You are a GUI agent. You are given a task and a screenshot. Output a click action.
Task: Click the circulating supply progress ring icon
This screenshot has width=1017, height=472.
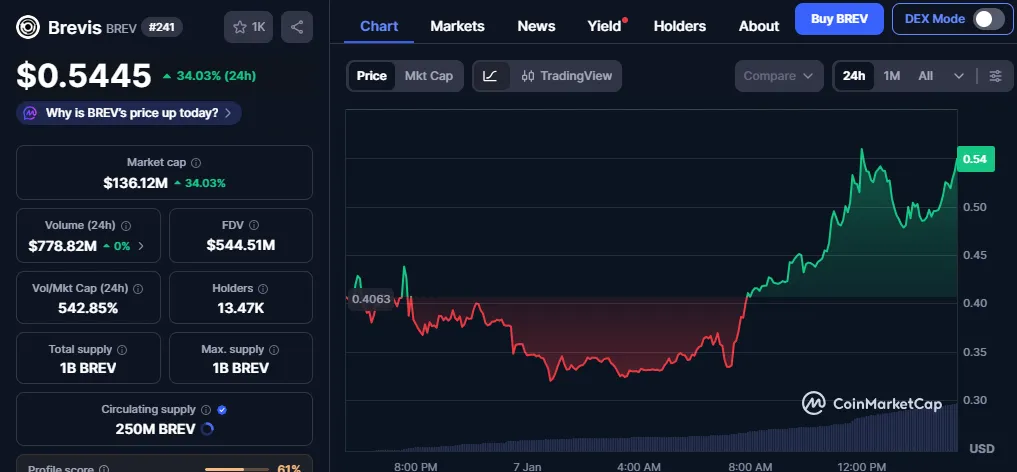click(207, 429)
